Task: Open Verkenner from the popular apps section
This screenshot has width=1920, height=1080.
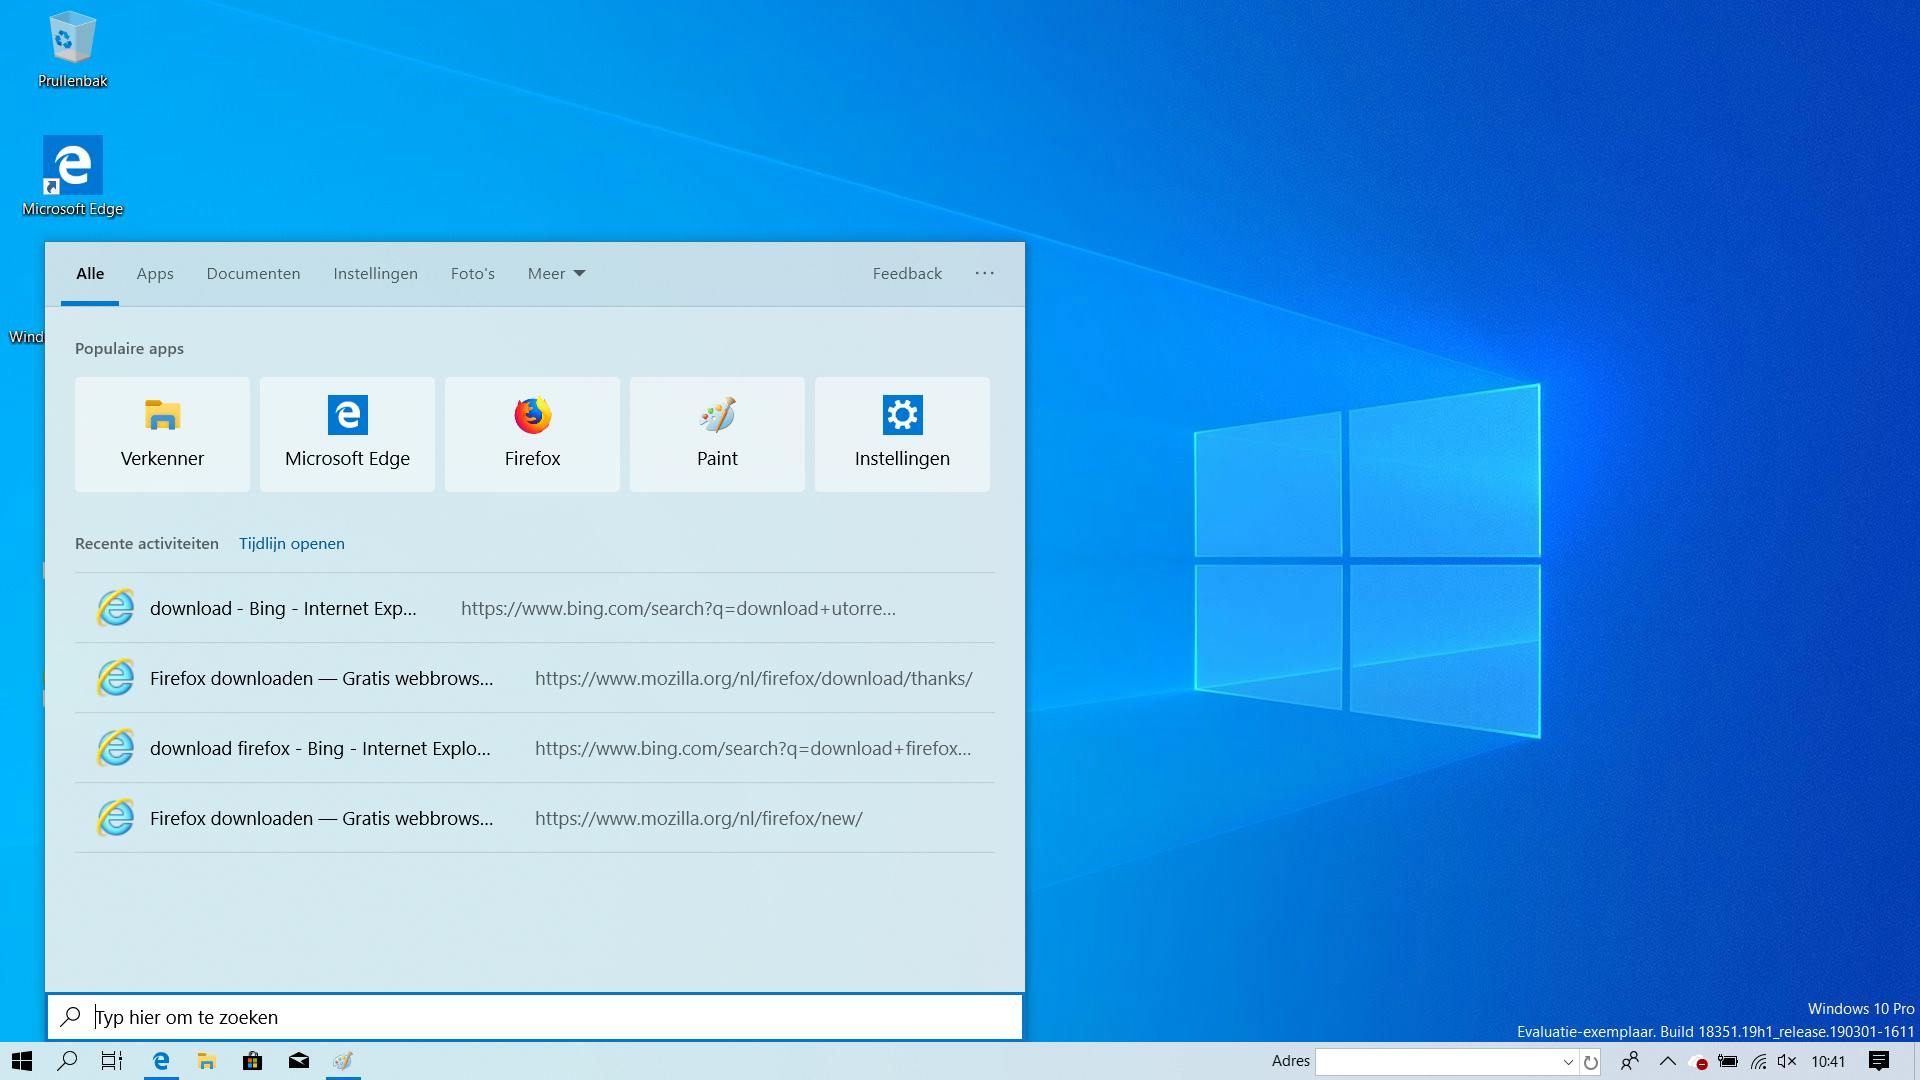Action: tap(161, 434)
